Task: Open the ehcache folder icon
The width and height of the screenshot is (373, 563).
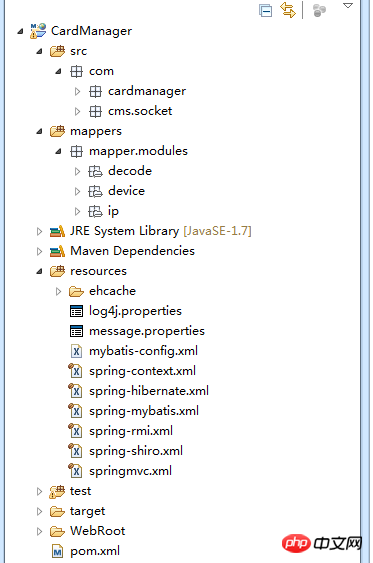Action: pyautogui.click(x=76, y=291)
